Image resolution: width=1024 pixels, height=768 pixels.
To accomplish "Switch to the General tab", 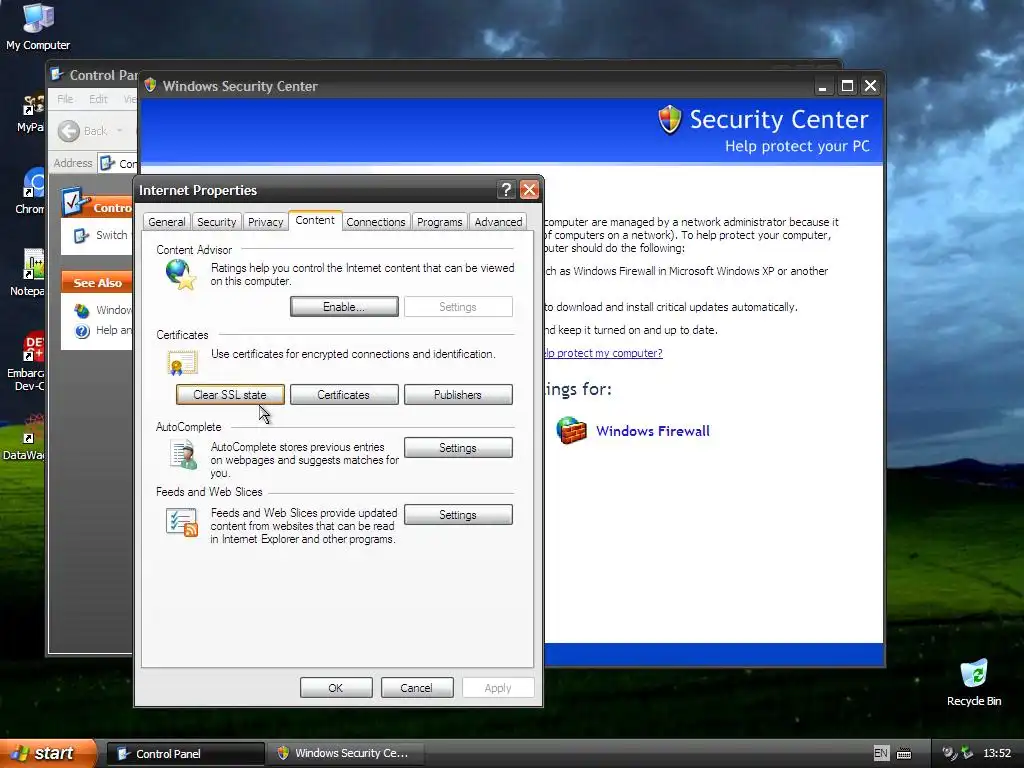I will 167,222.
